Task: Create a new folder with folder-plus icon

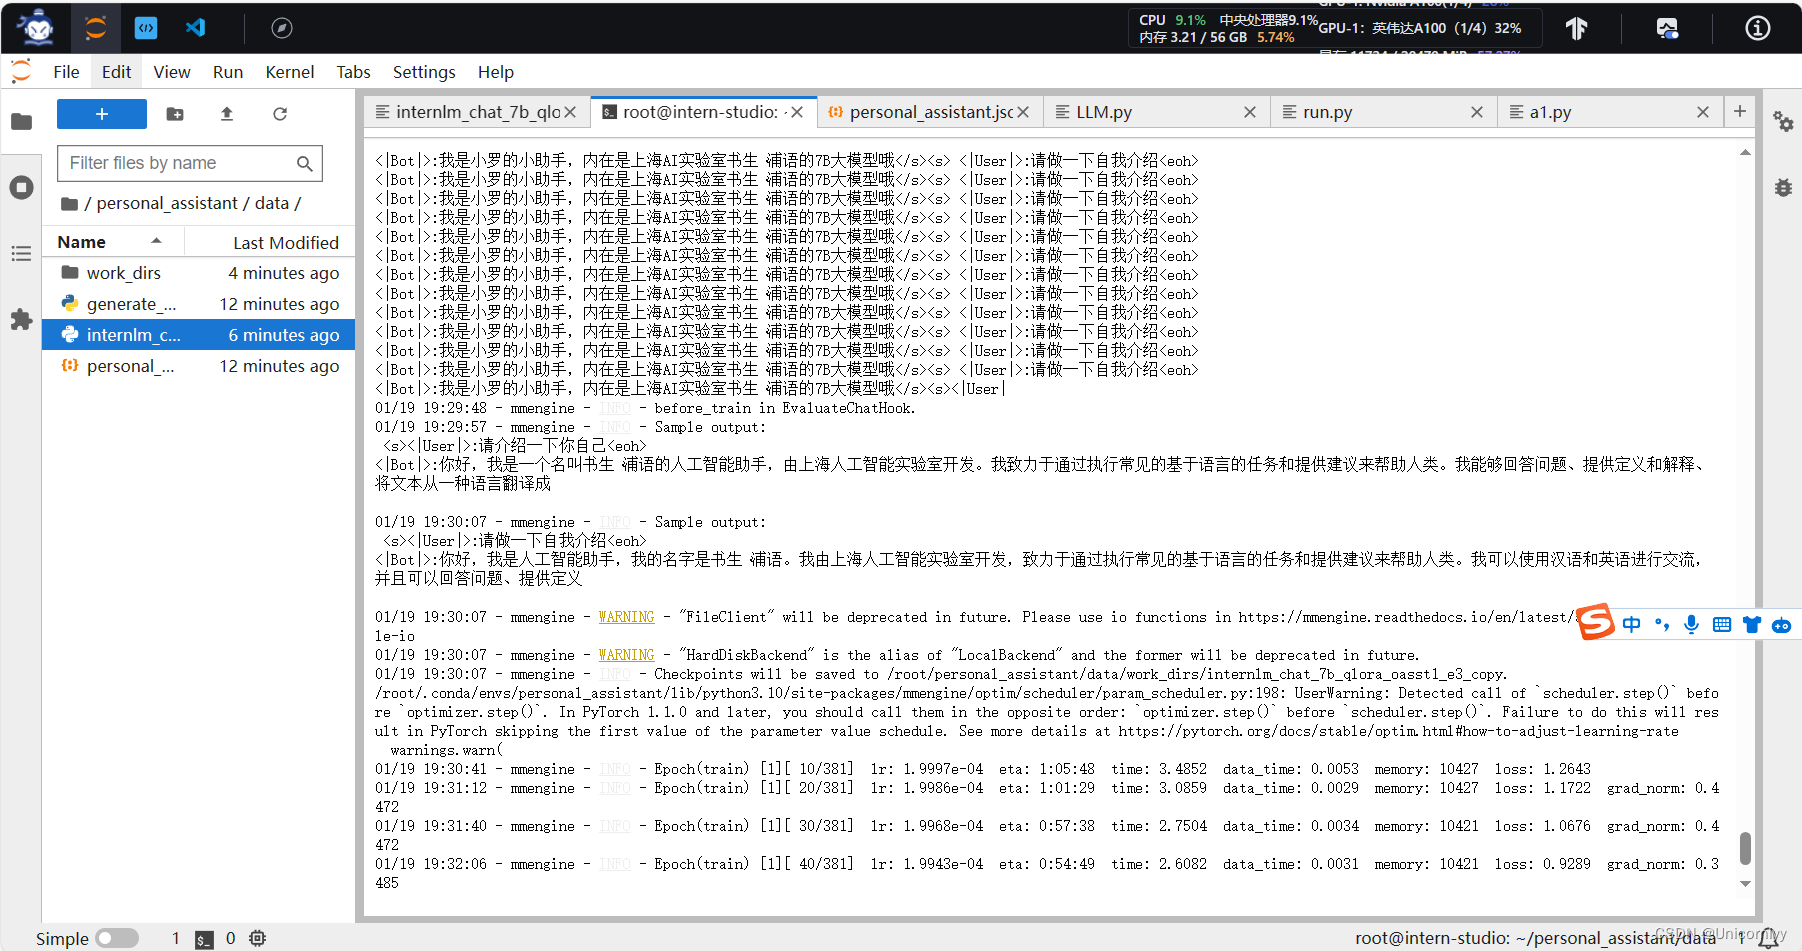Action: point(175,114)
